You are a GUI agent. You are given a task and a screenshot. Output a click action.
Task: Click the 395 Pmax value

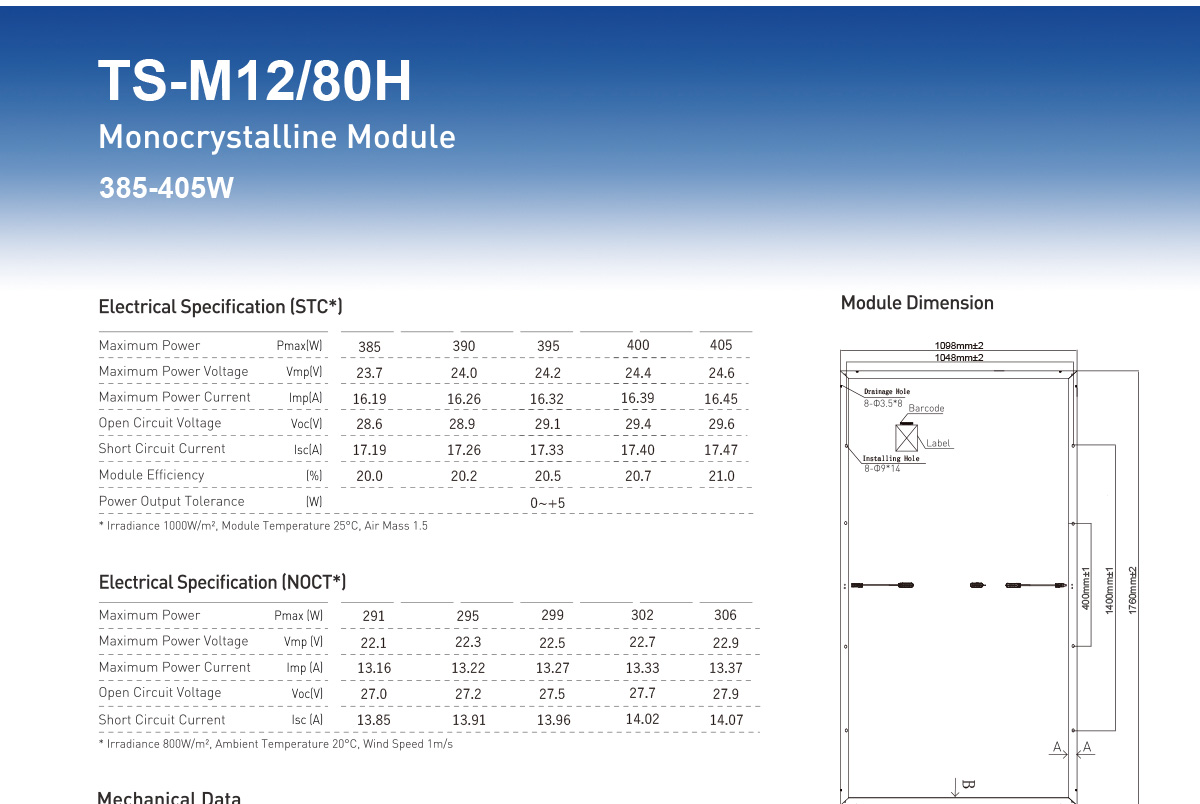point(548,346)
